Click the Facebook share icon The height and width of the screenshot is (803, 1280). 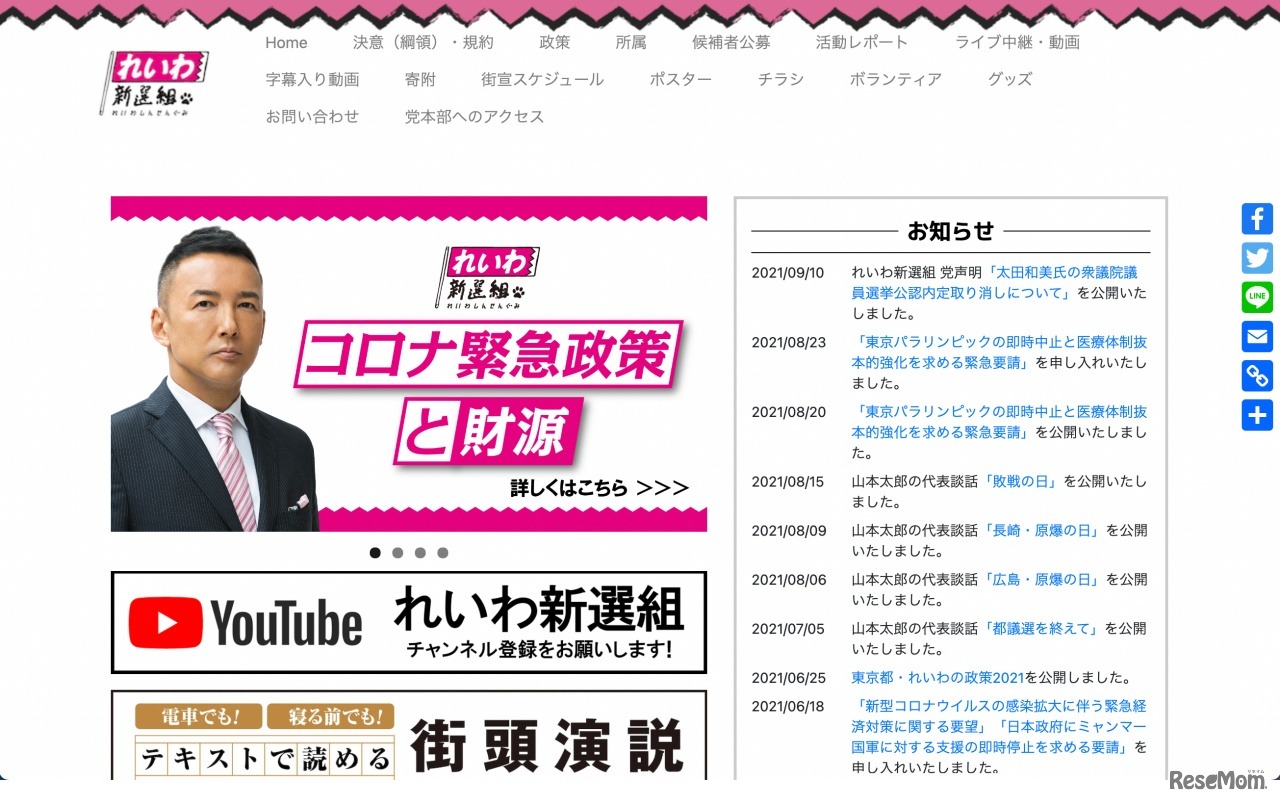[1257, 219]
